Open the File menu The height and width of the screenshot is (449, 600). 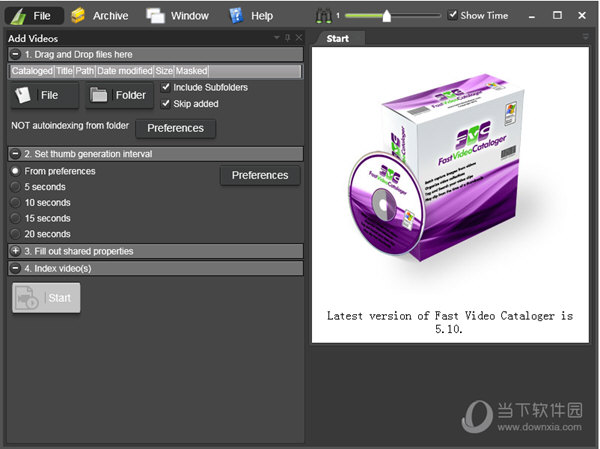tap(34, 16)
